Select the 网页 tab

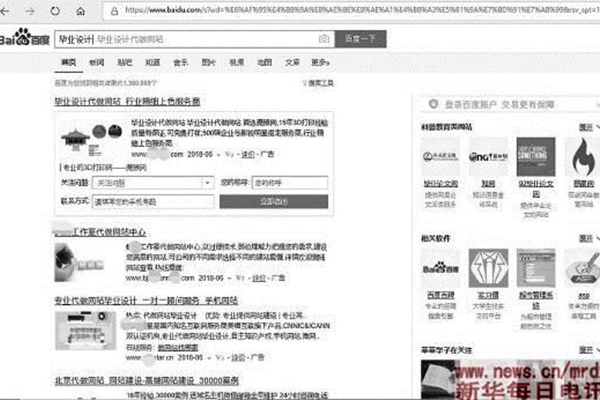69,62
